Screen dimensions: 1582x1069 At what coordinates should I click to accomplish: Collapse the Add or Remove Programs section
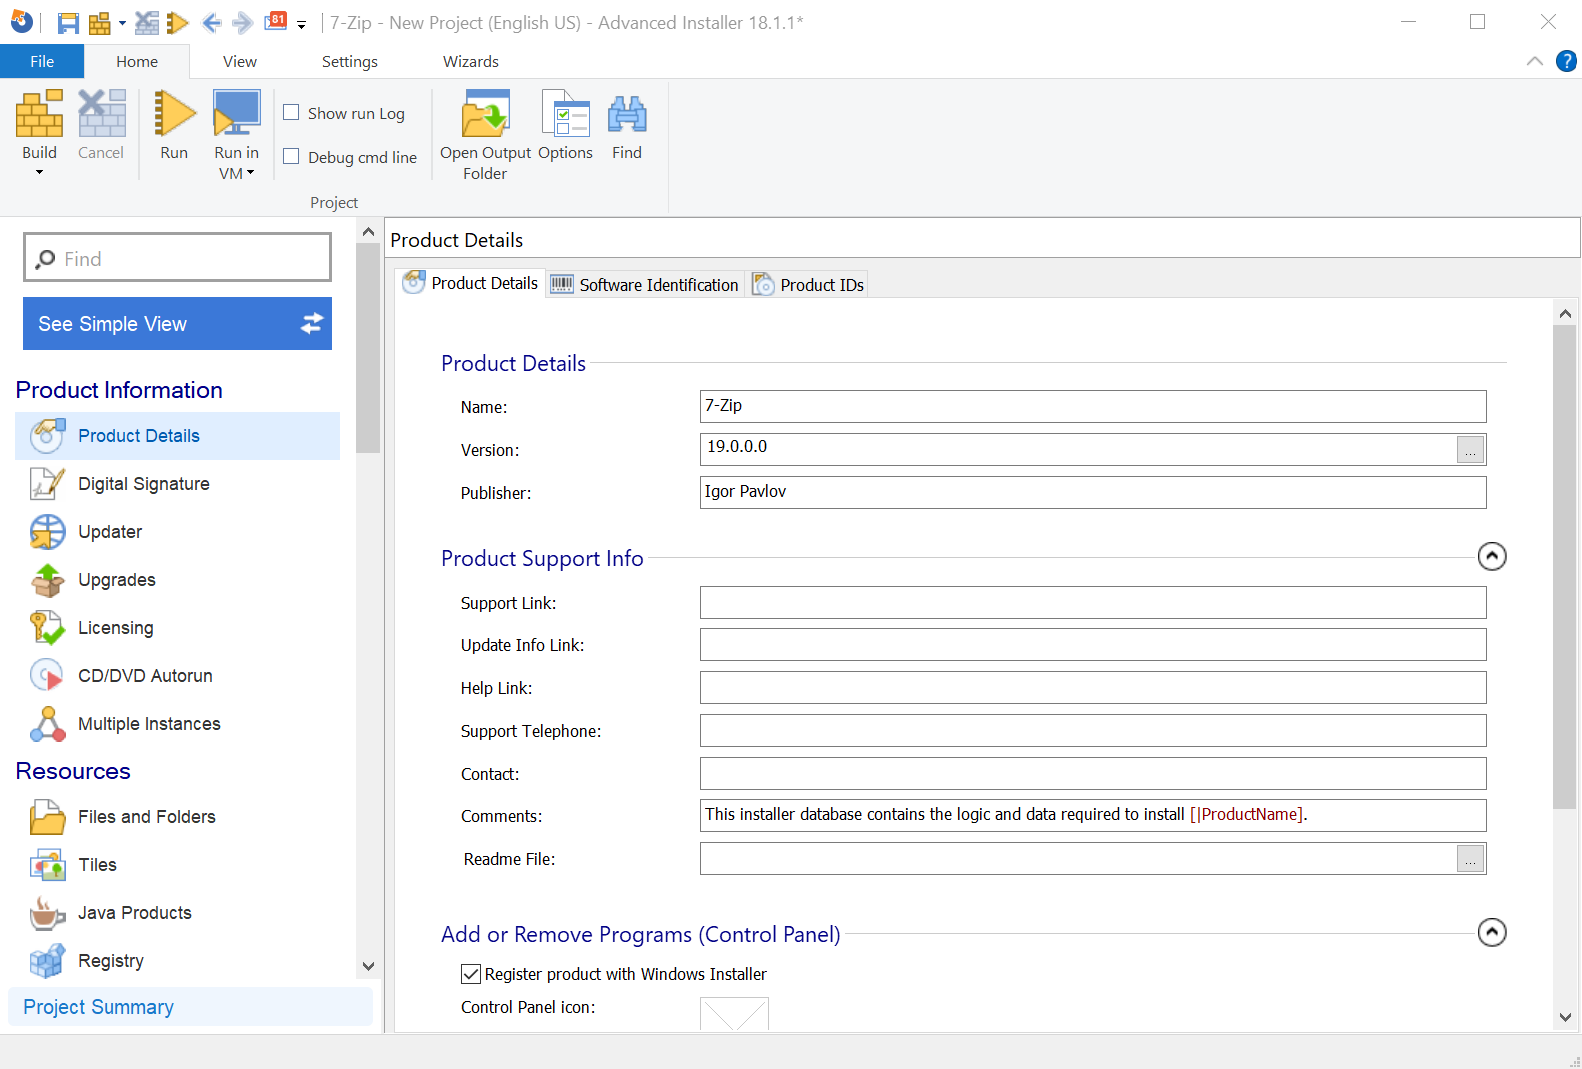click(x=1492, y=932)
